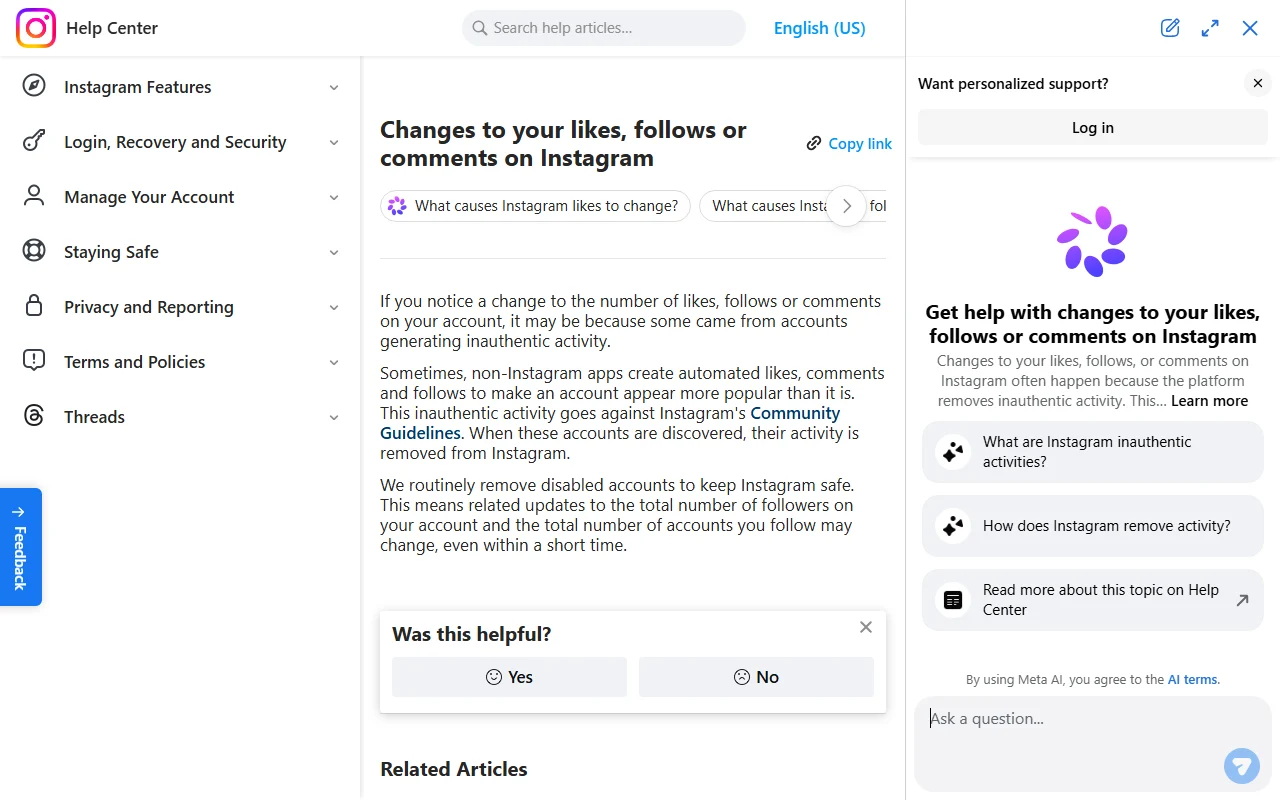
Task: Click the send message arrow icon
Action: coord(1241,766)
